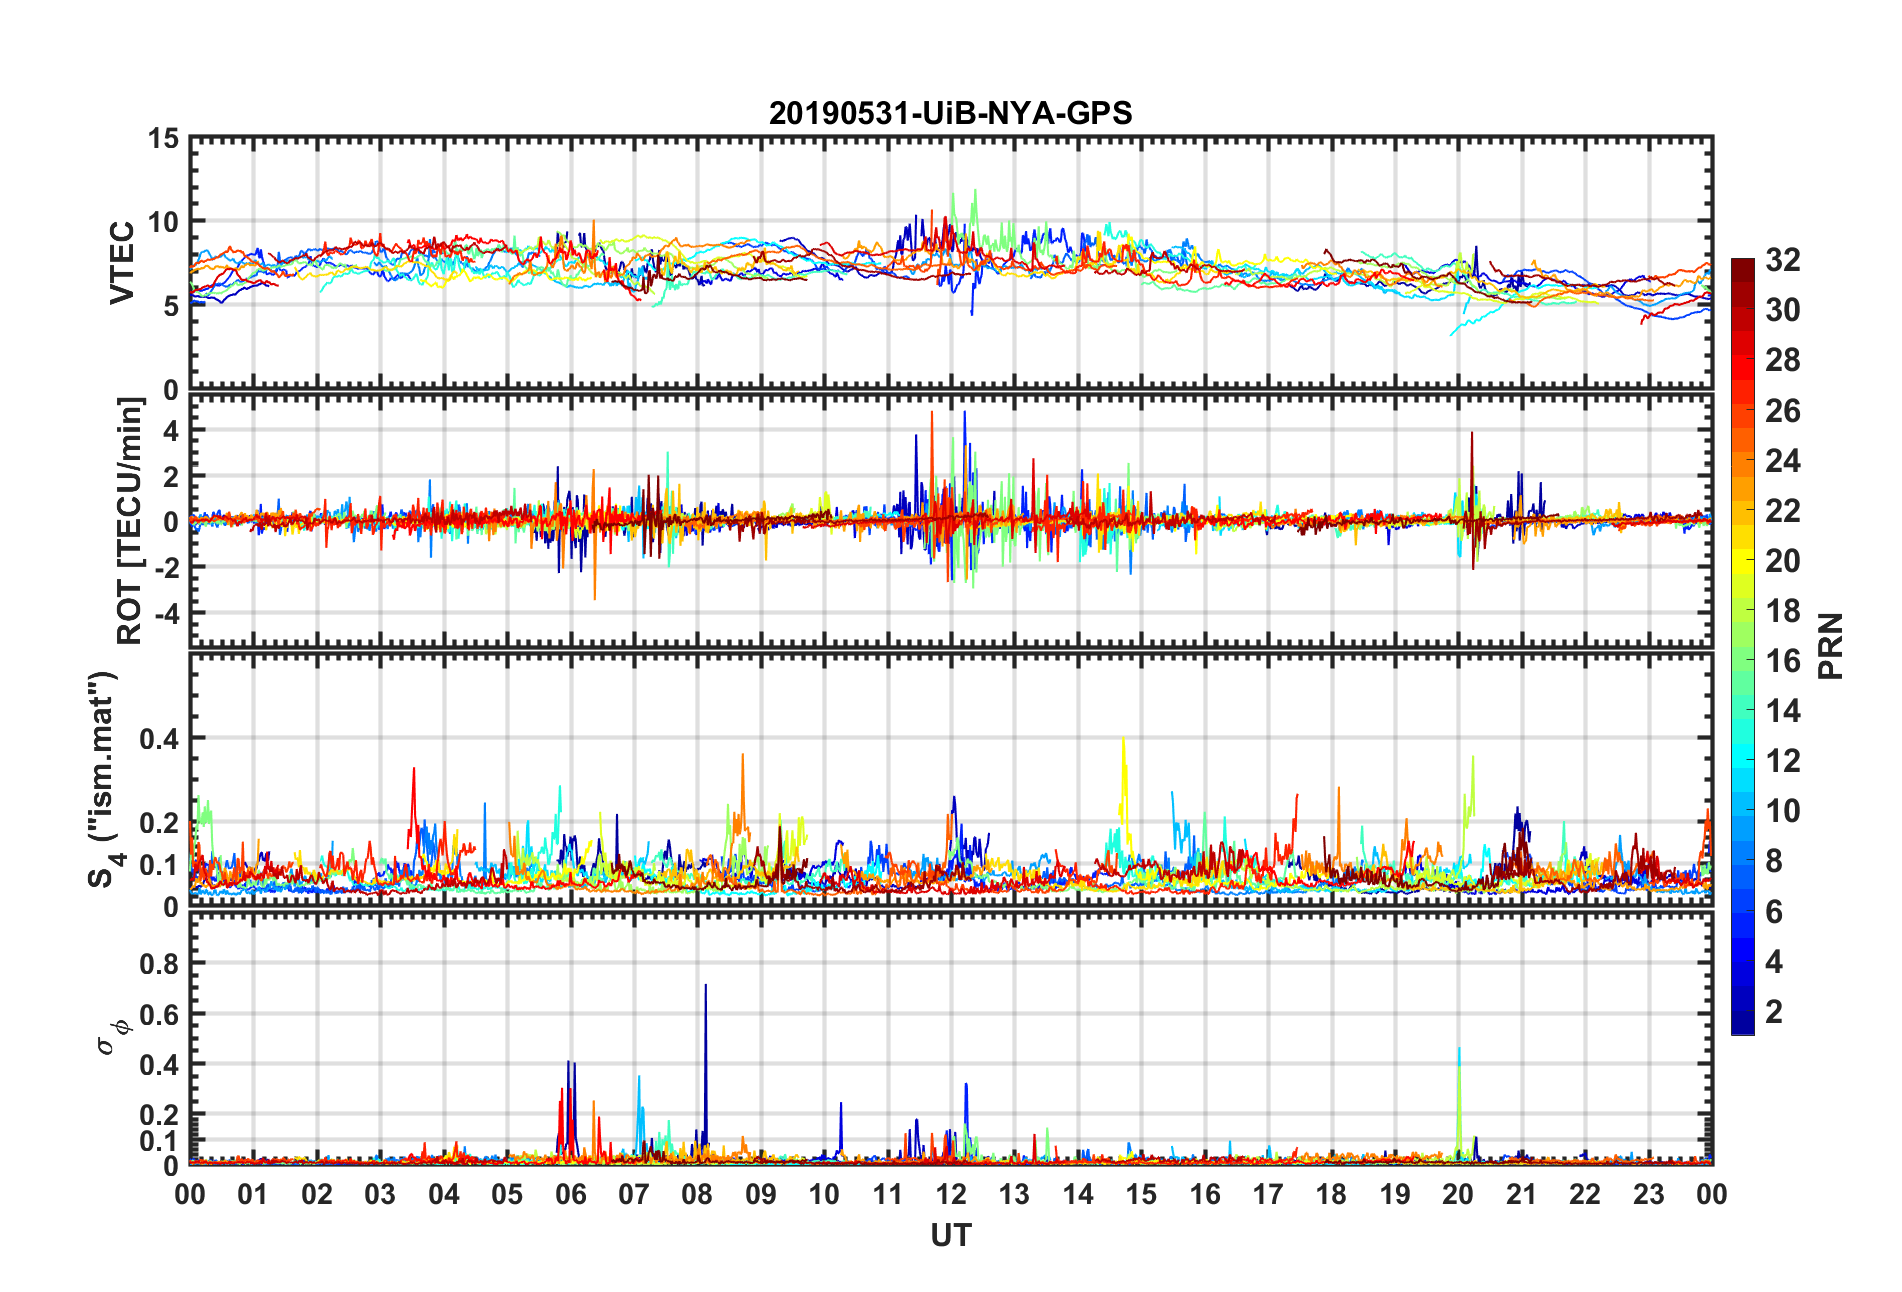The image size is (1902, 1292).
Task: Click hour label 13 on the UT axis
Action: click(x=1014, y=1194)
